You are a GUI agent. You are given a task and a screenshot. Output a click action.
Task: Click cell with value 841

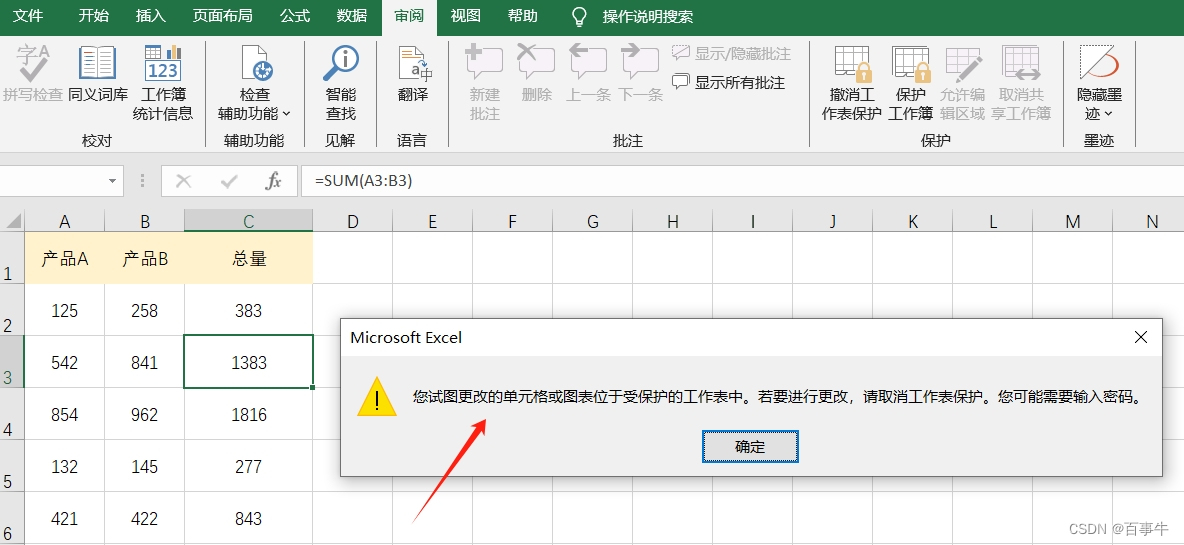point(145,362)
